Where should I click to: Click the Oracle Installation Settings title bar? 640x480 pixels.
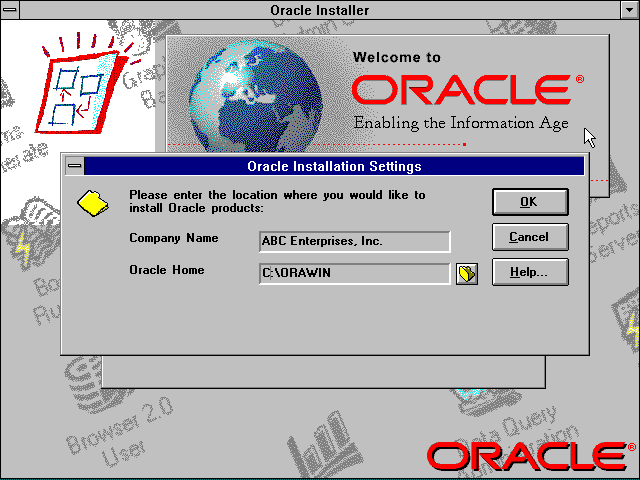pos(333,167)
